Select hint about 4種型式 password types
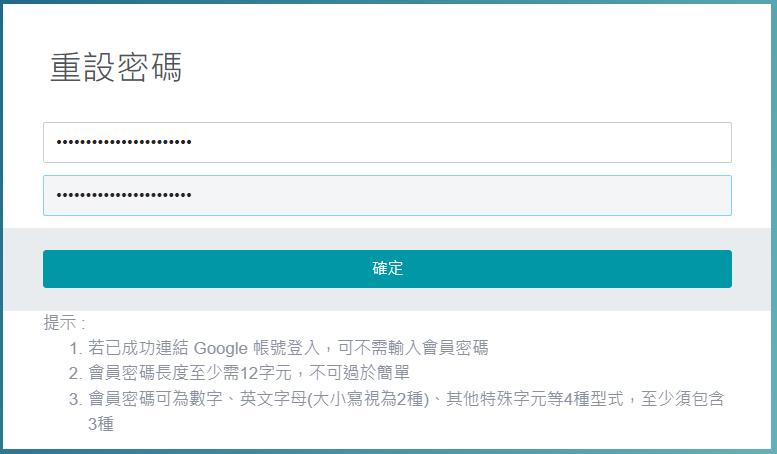The width and height of the screenshot is (777, 454). pyautogui.click(x=406, y=410)
